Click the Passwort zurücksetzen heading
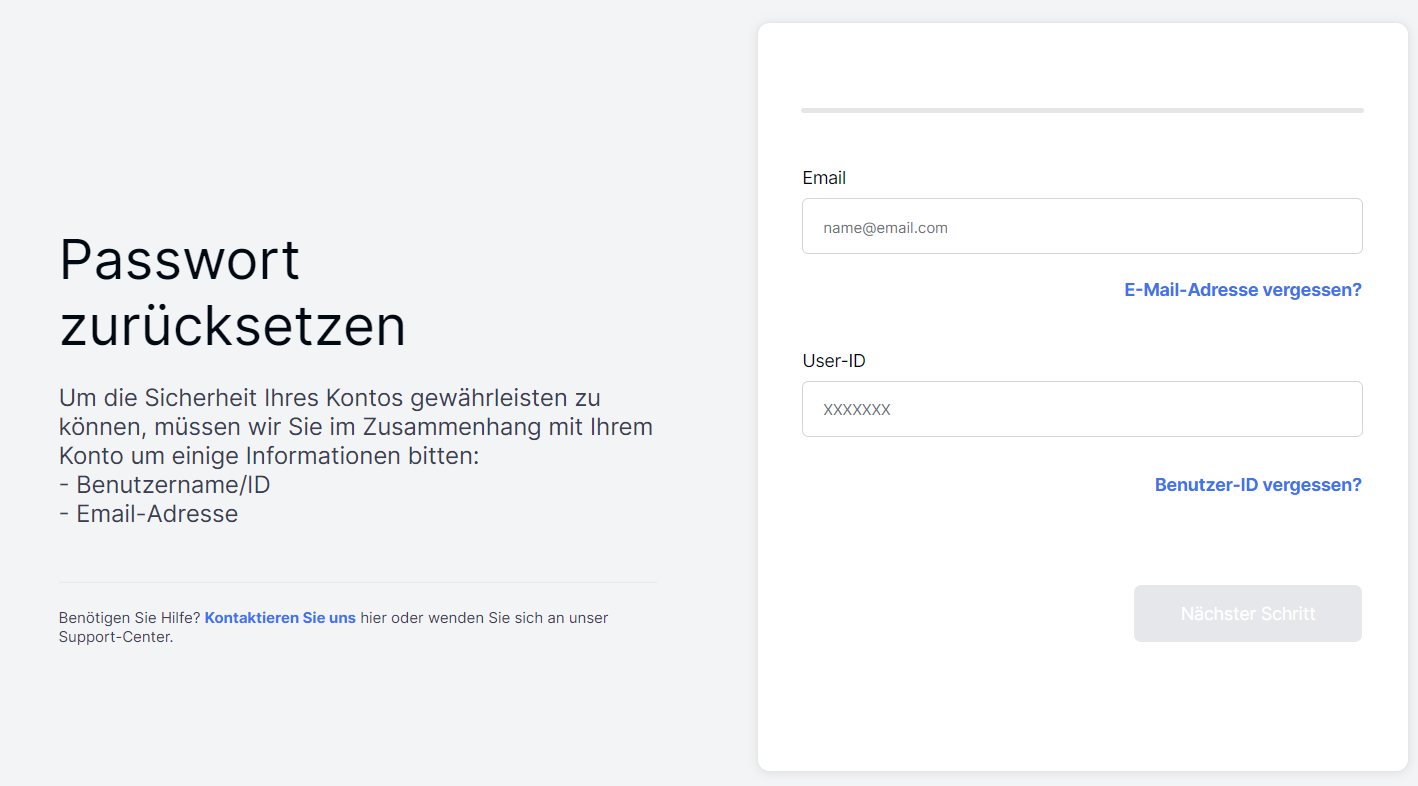 click(x=233, y=292)
